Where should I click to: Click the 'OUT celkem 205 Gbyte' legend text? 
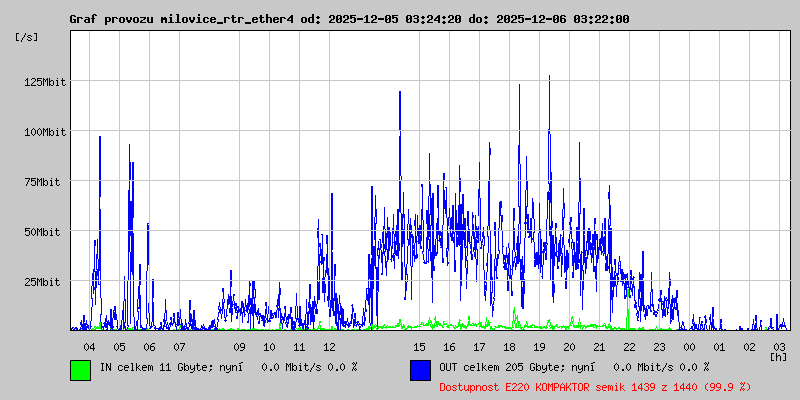pyautogui.click(x=505, y=367)
